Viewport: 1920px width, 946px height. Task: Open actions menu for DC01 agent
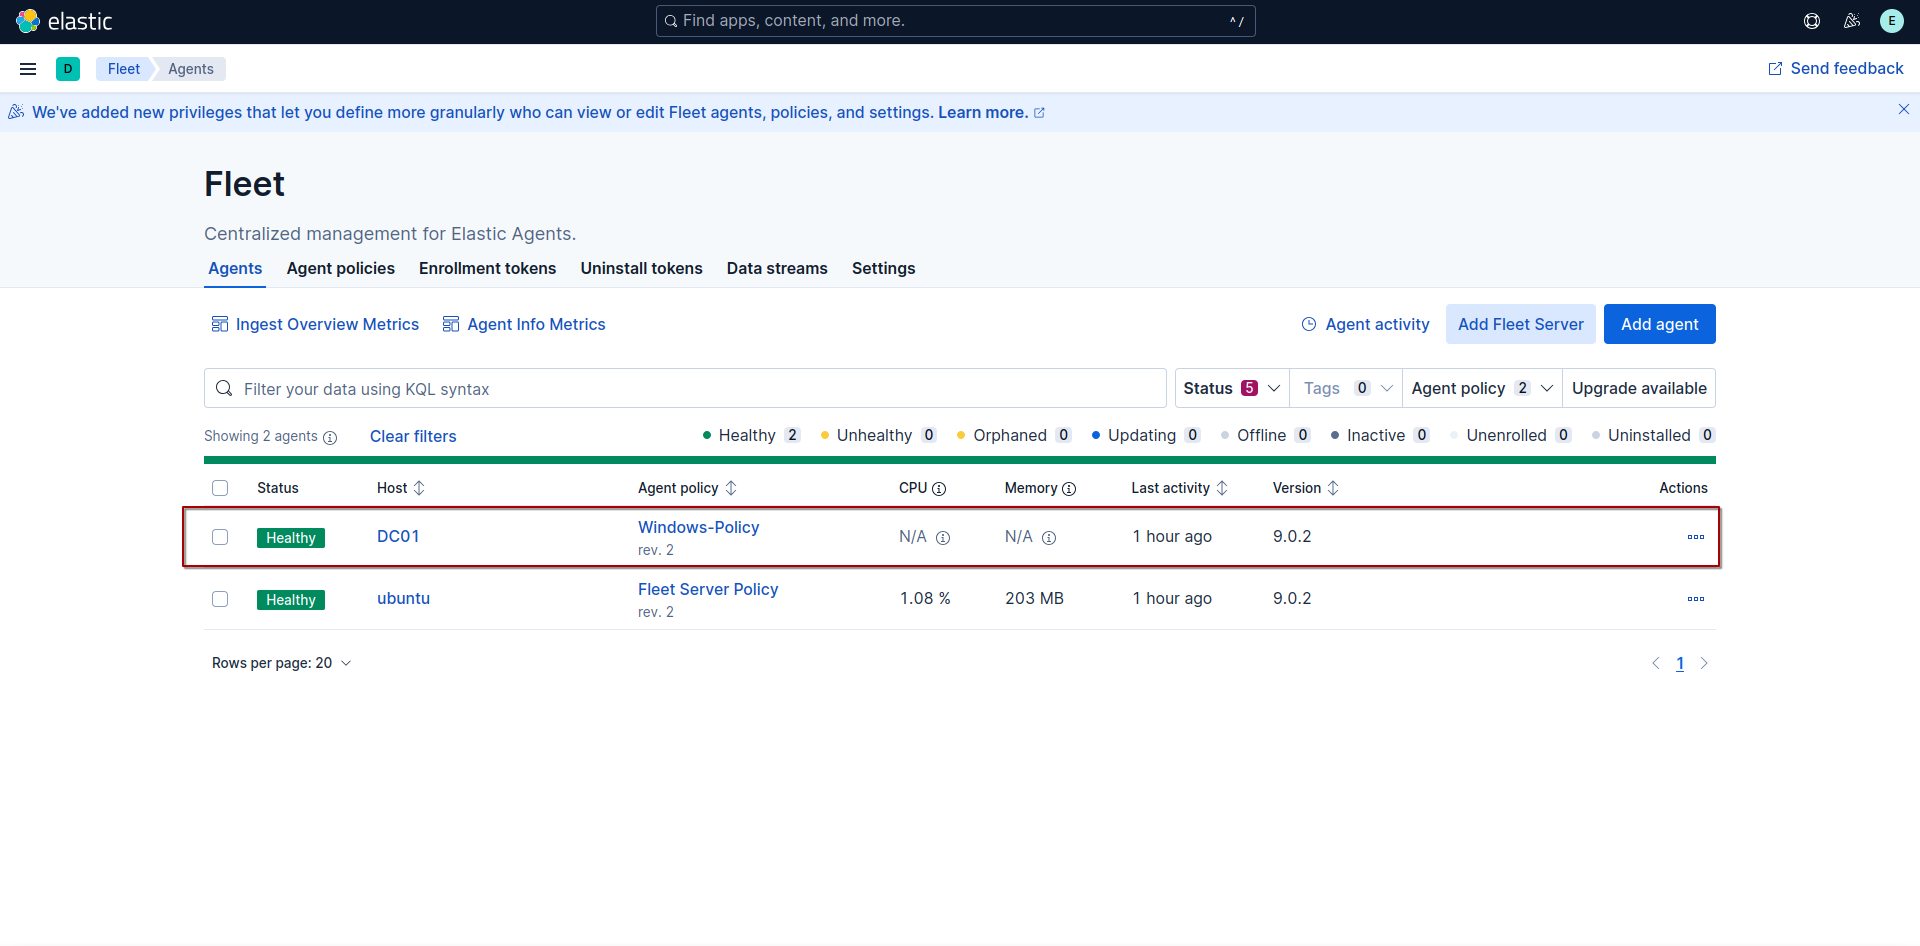[x=1696, y=537]
